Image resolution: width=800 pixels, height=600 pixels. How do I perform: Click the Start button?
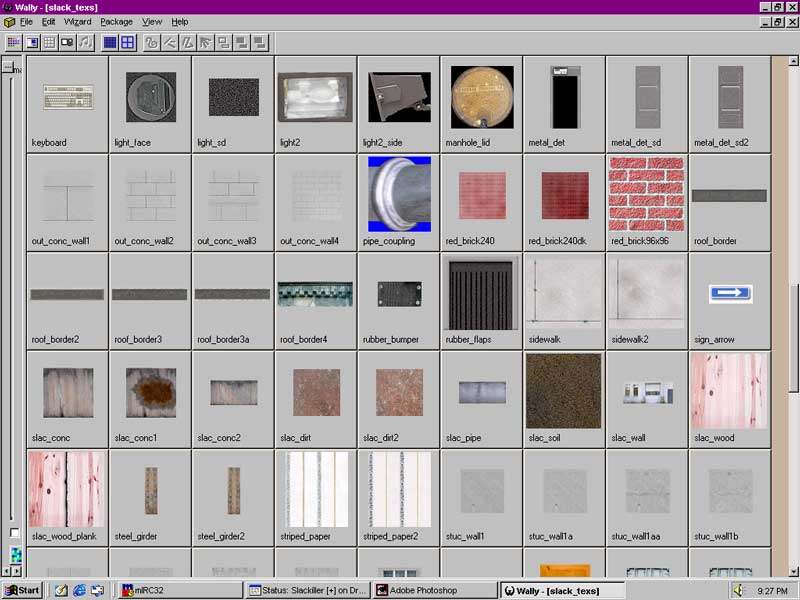pyautogui.click(x=22, y=590)
